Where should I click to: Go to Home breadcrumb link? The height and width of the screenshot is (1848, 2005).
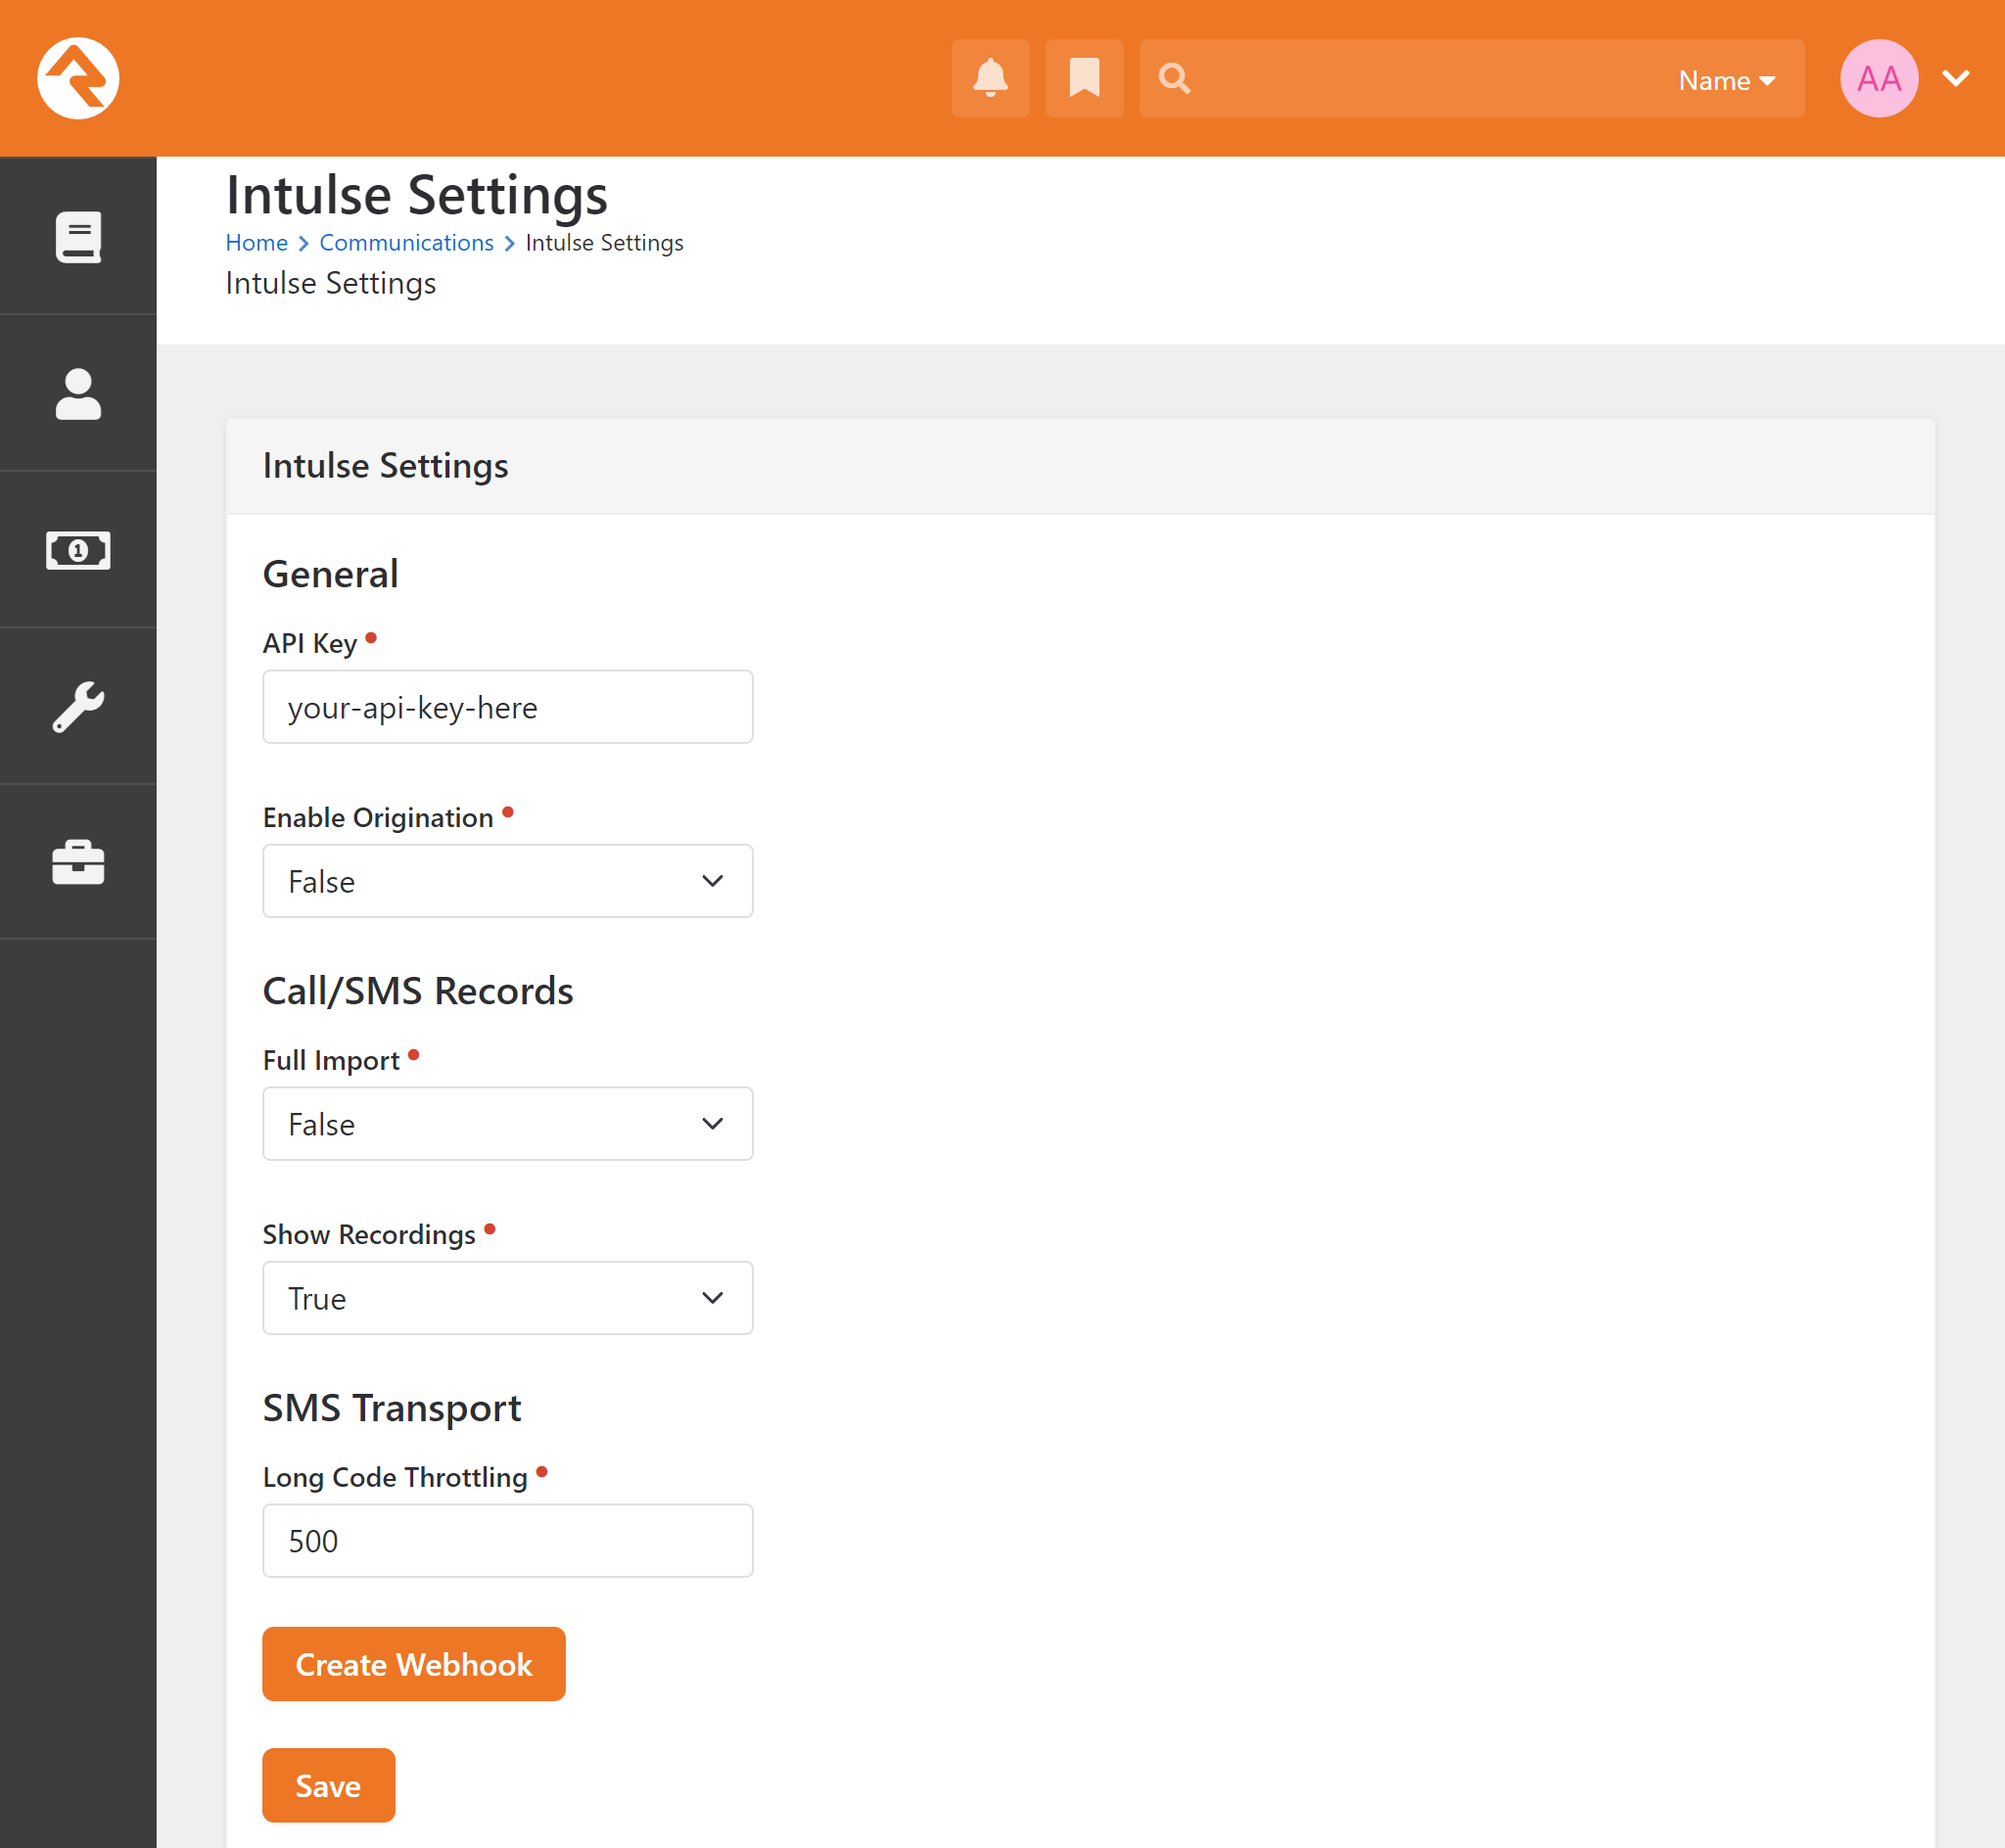256,243
